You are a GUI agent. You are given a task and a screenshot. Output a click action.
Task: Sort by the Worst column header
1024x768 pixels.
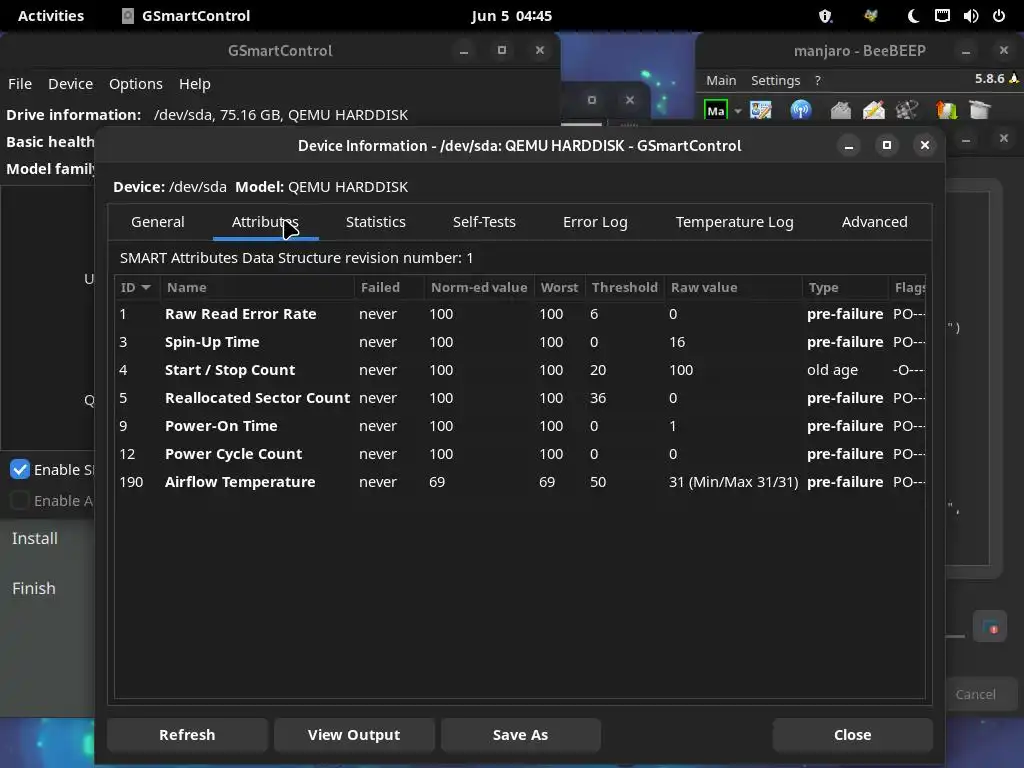pyautogui.click(x=560, y=287)
